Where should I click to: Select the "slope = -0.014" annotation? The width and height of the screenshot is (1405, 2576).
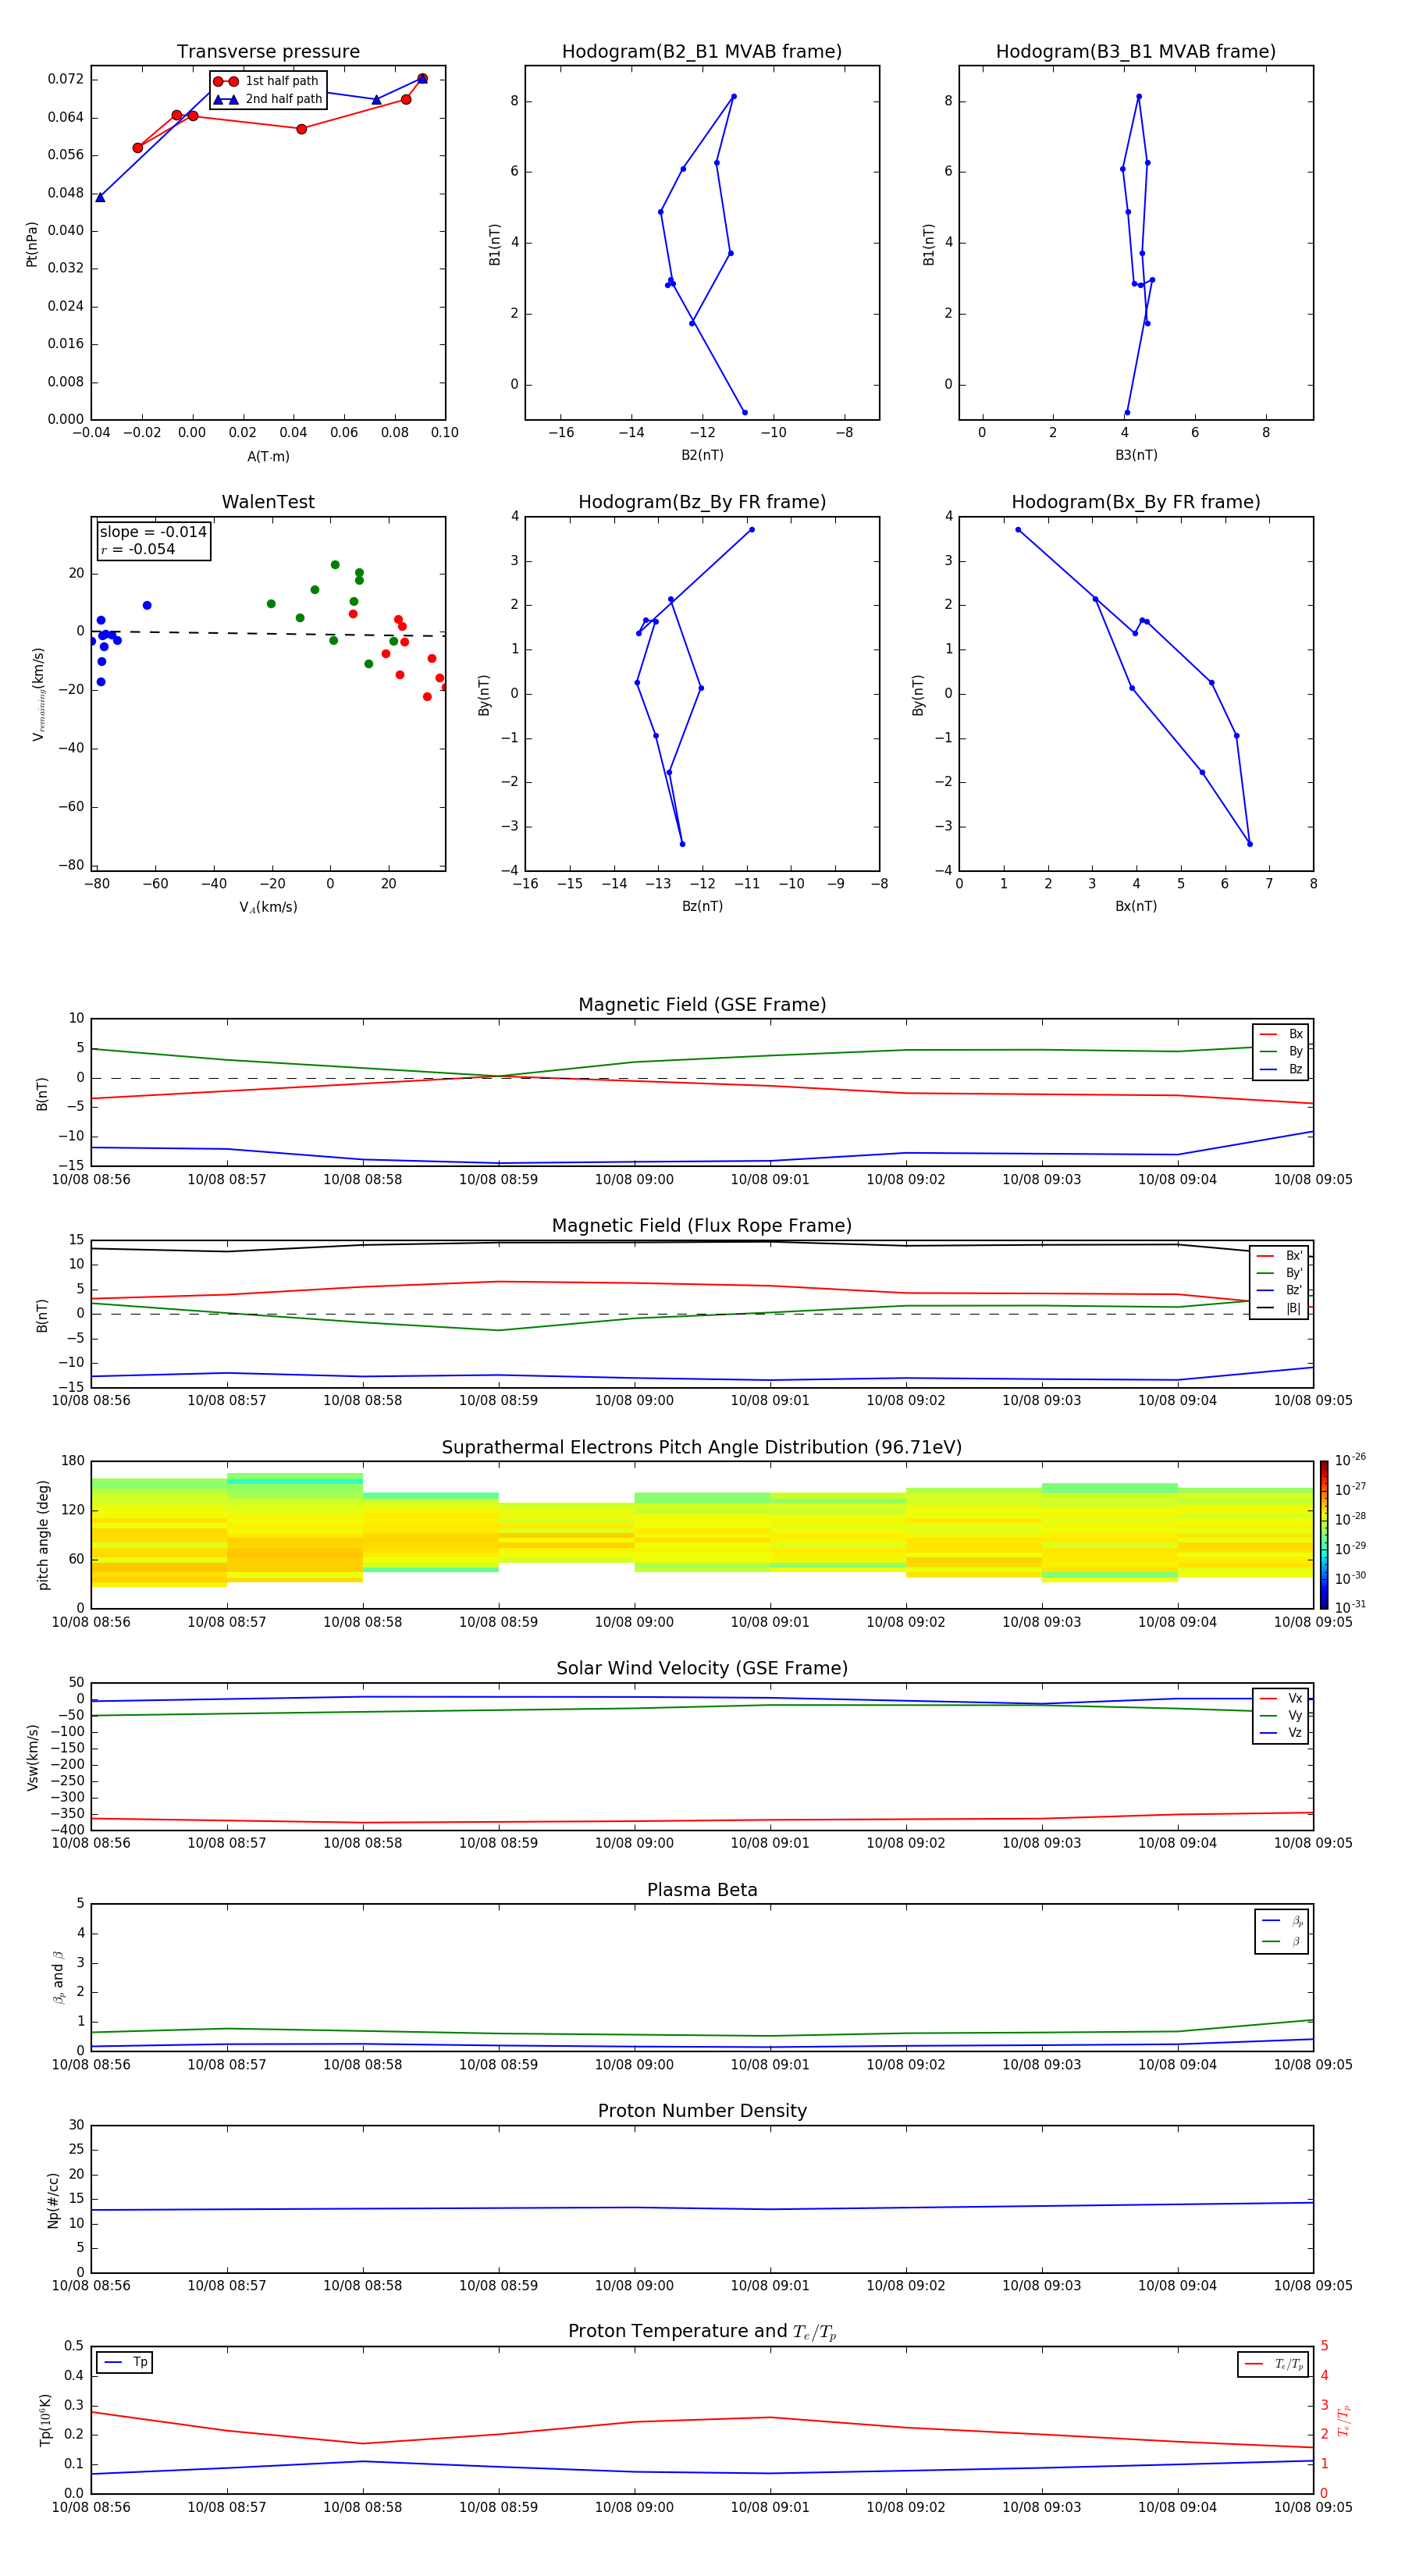[153, 532]
